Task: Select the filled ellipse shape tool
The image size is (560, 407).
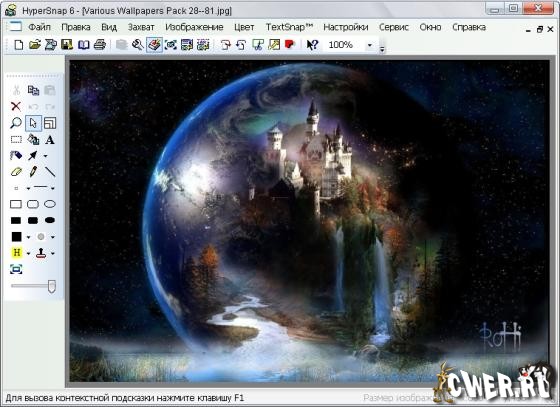Action: [50, 220]
